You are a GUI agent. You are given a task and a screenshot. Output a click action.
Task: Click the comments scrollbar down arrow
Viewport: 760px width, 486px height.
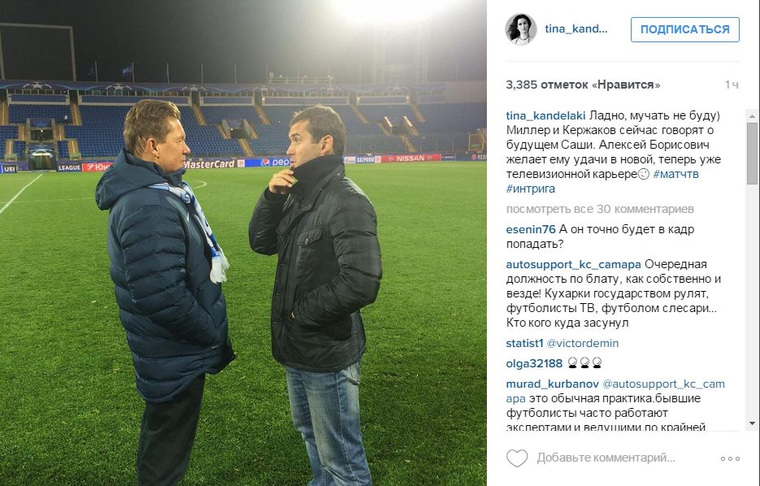[752, 423]
